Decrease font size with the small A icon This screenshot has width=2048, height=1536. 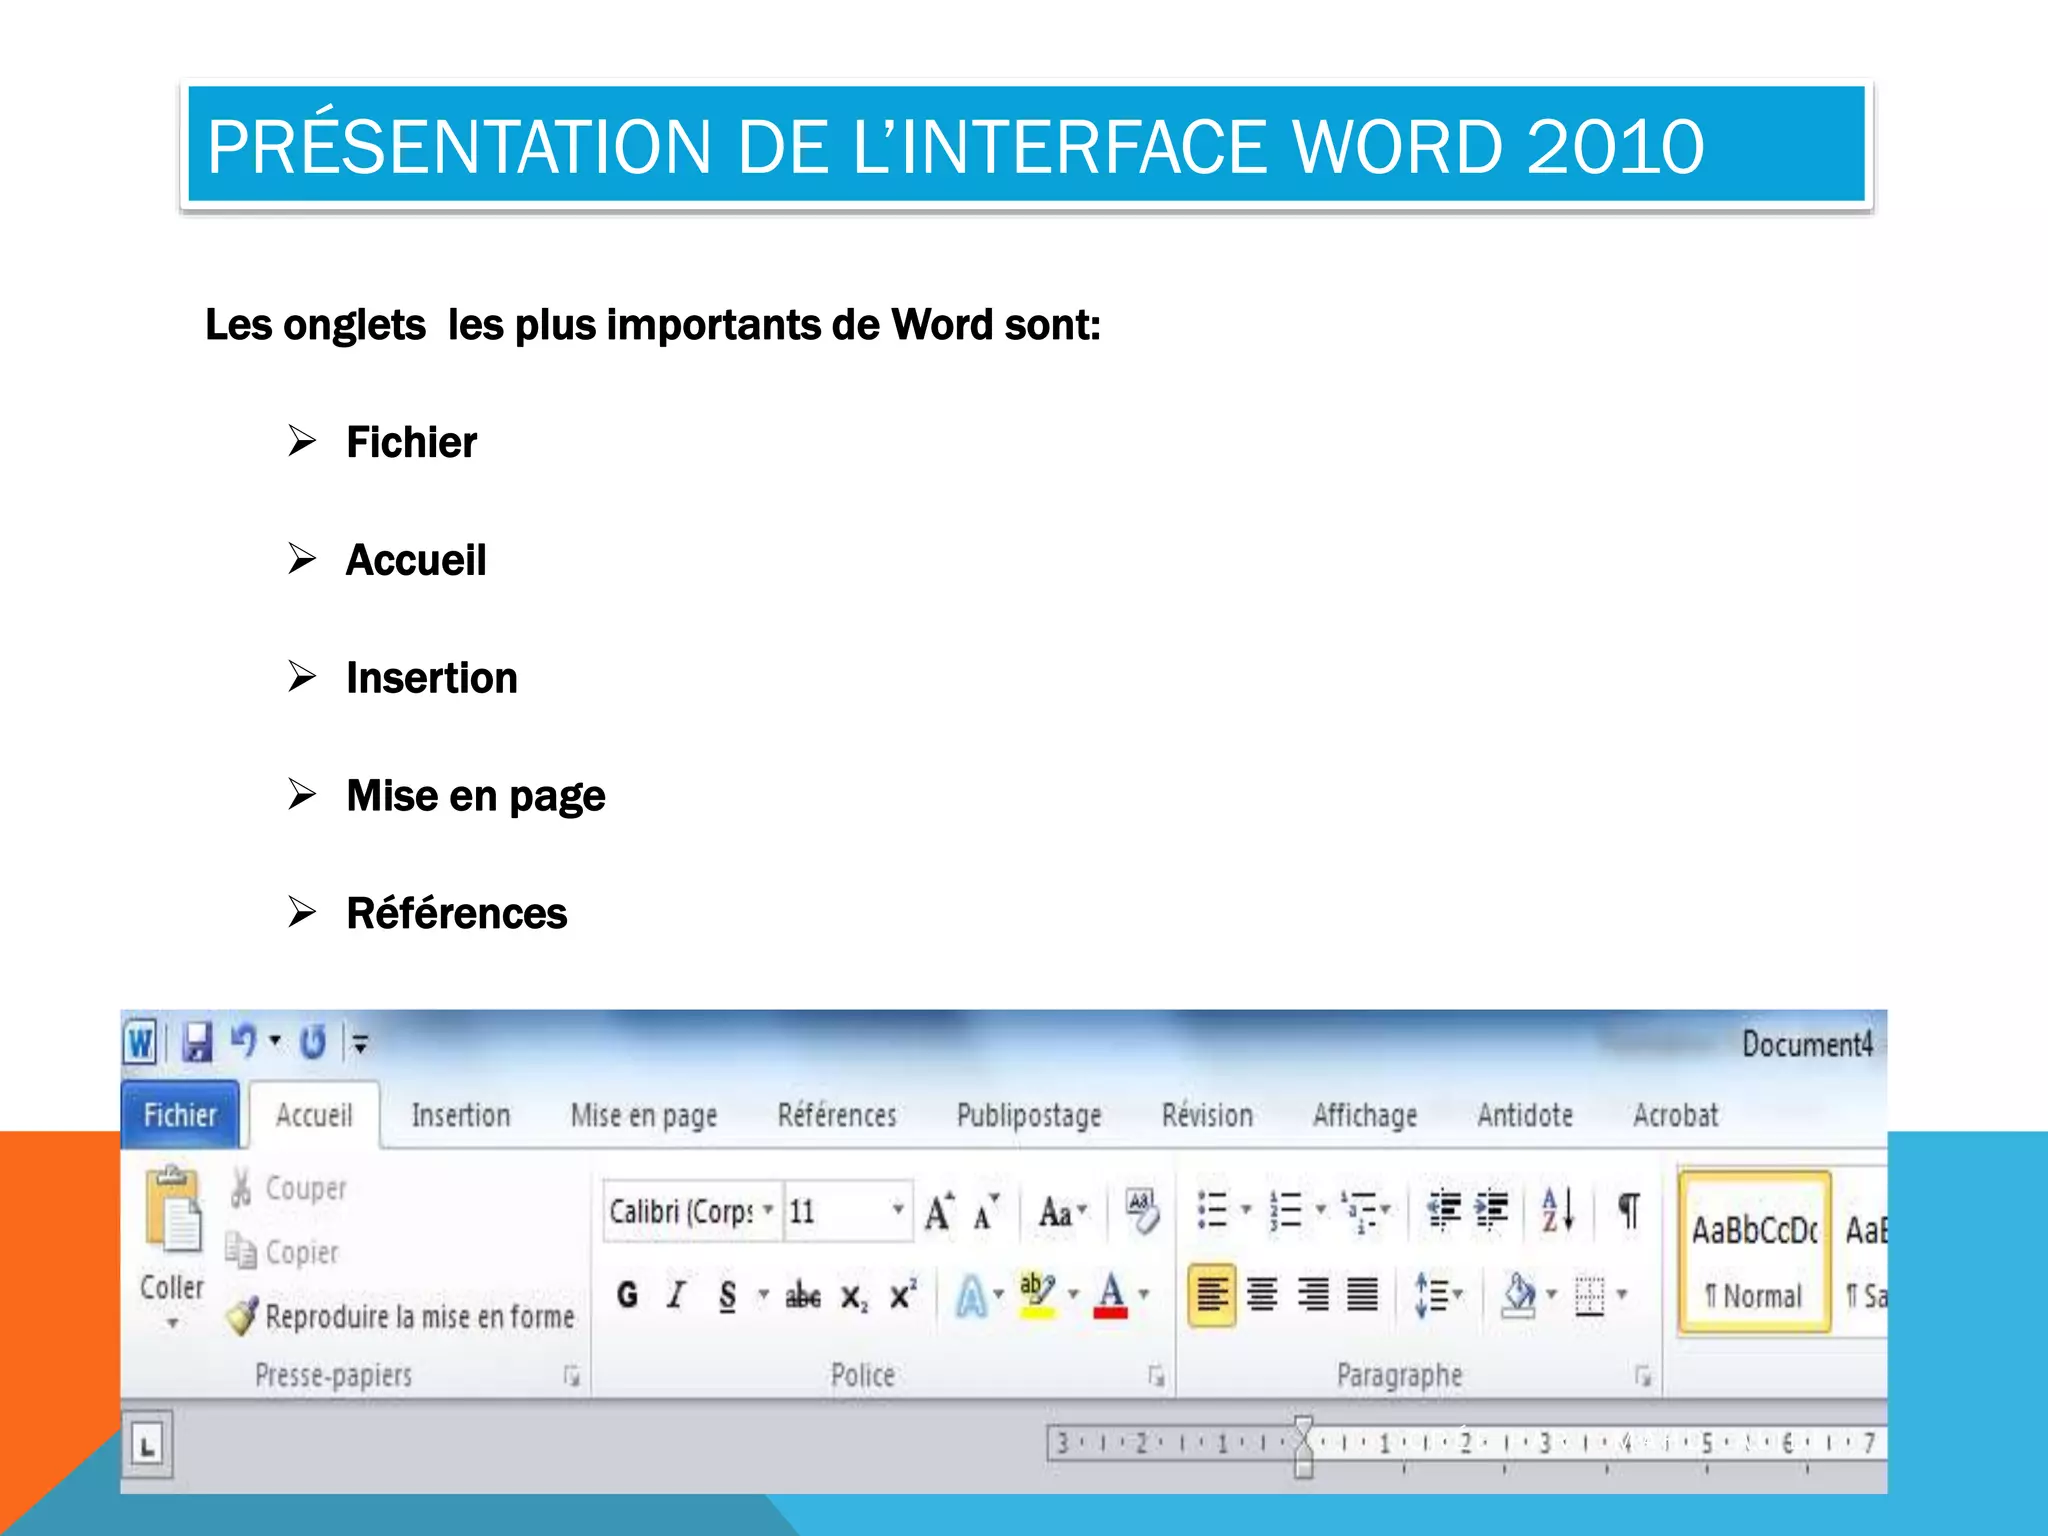pyautogui.click(x=986, y=1213)
